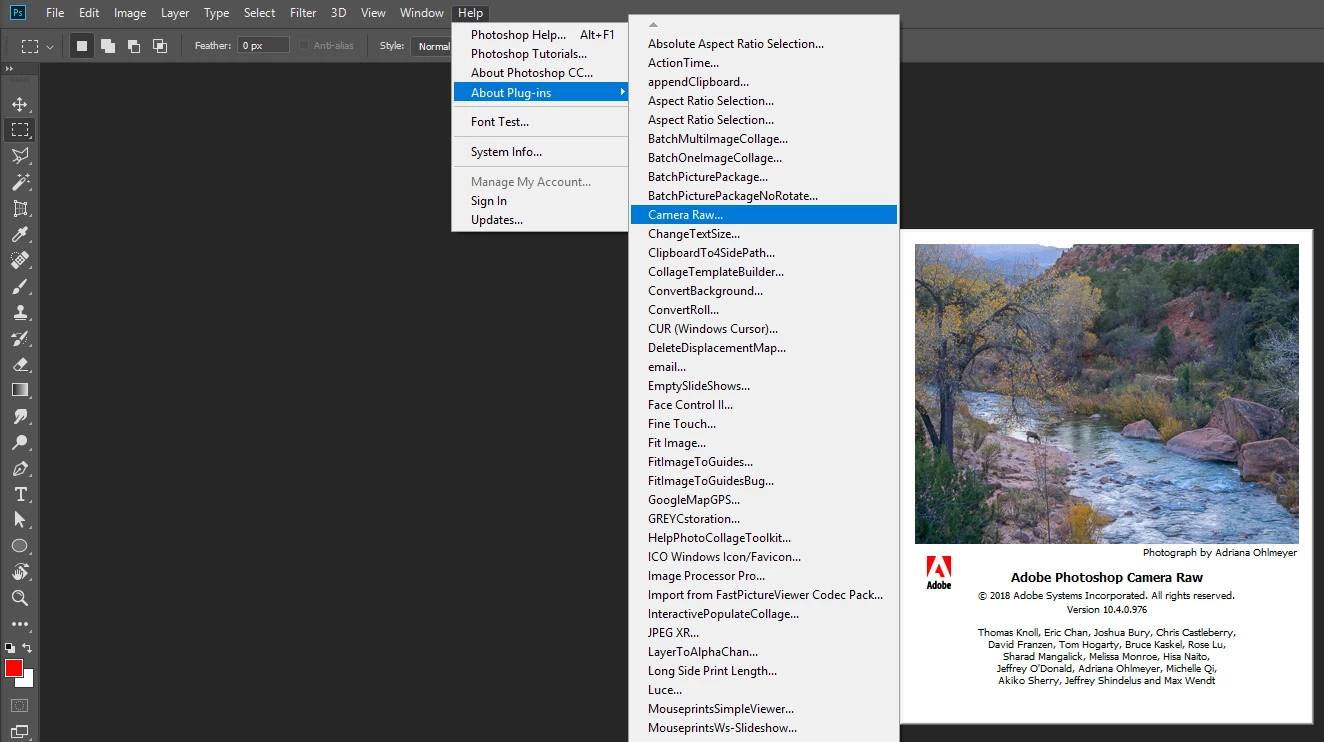Screen dimensions: 1324x742
Task: Open the Layer menu
Action: click(x=175, y=13)
